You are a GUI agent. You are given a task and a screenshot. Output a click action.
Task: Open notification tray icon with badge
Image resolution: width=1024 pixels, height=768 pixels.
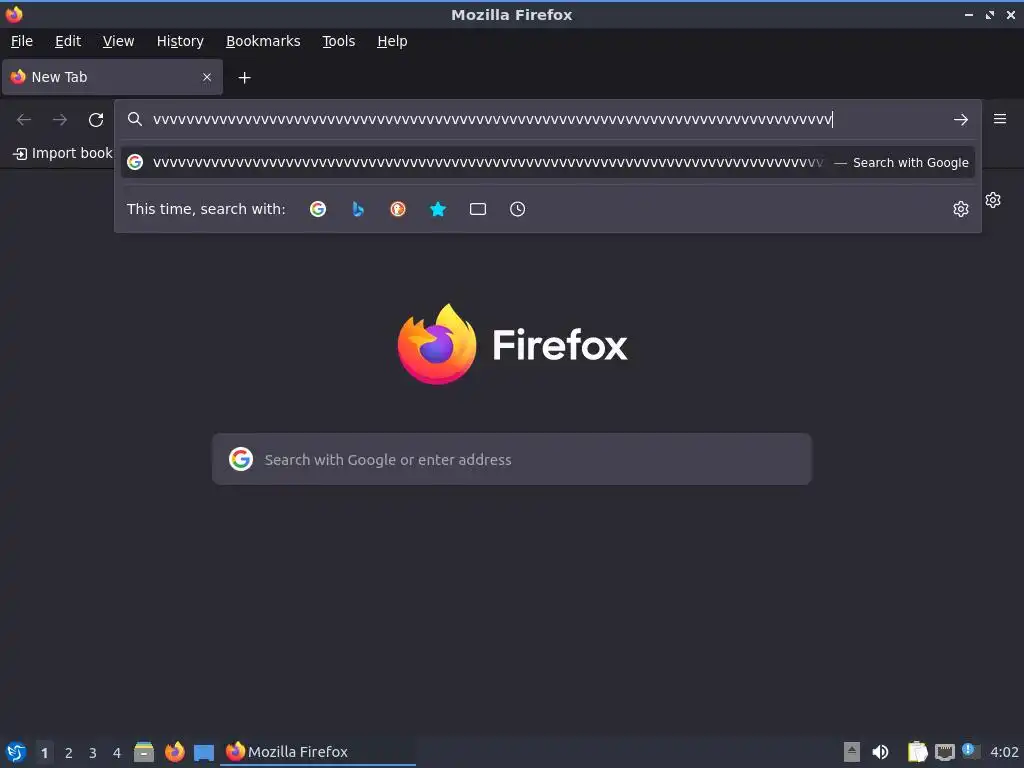pos(971,752)
